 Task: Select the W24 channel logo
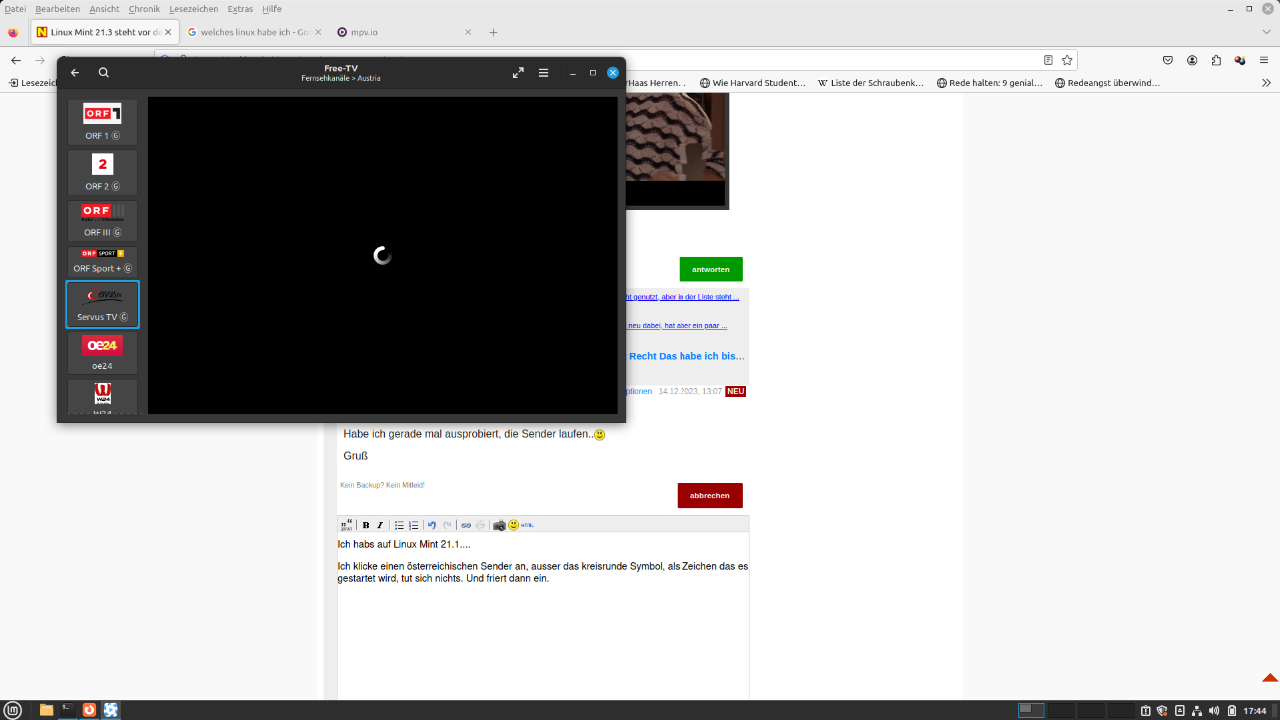pos(102,393)
